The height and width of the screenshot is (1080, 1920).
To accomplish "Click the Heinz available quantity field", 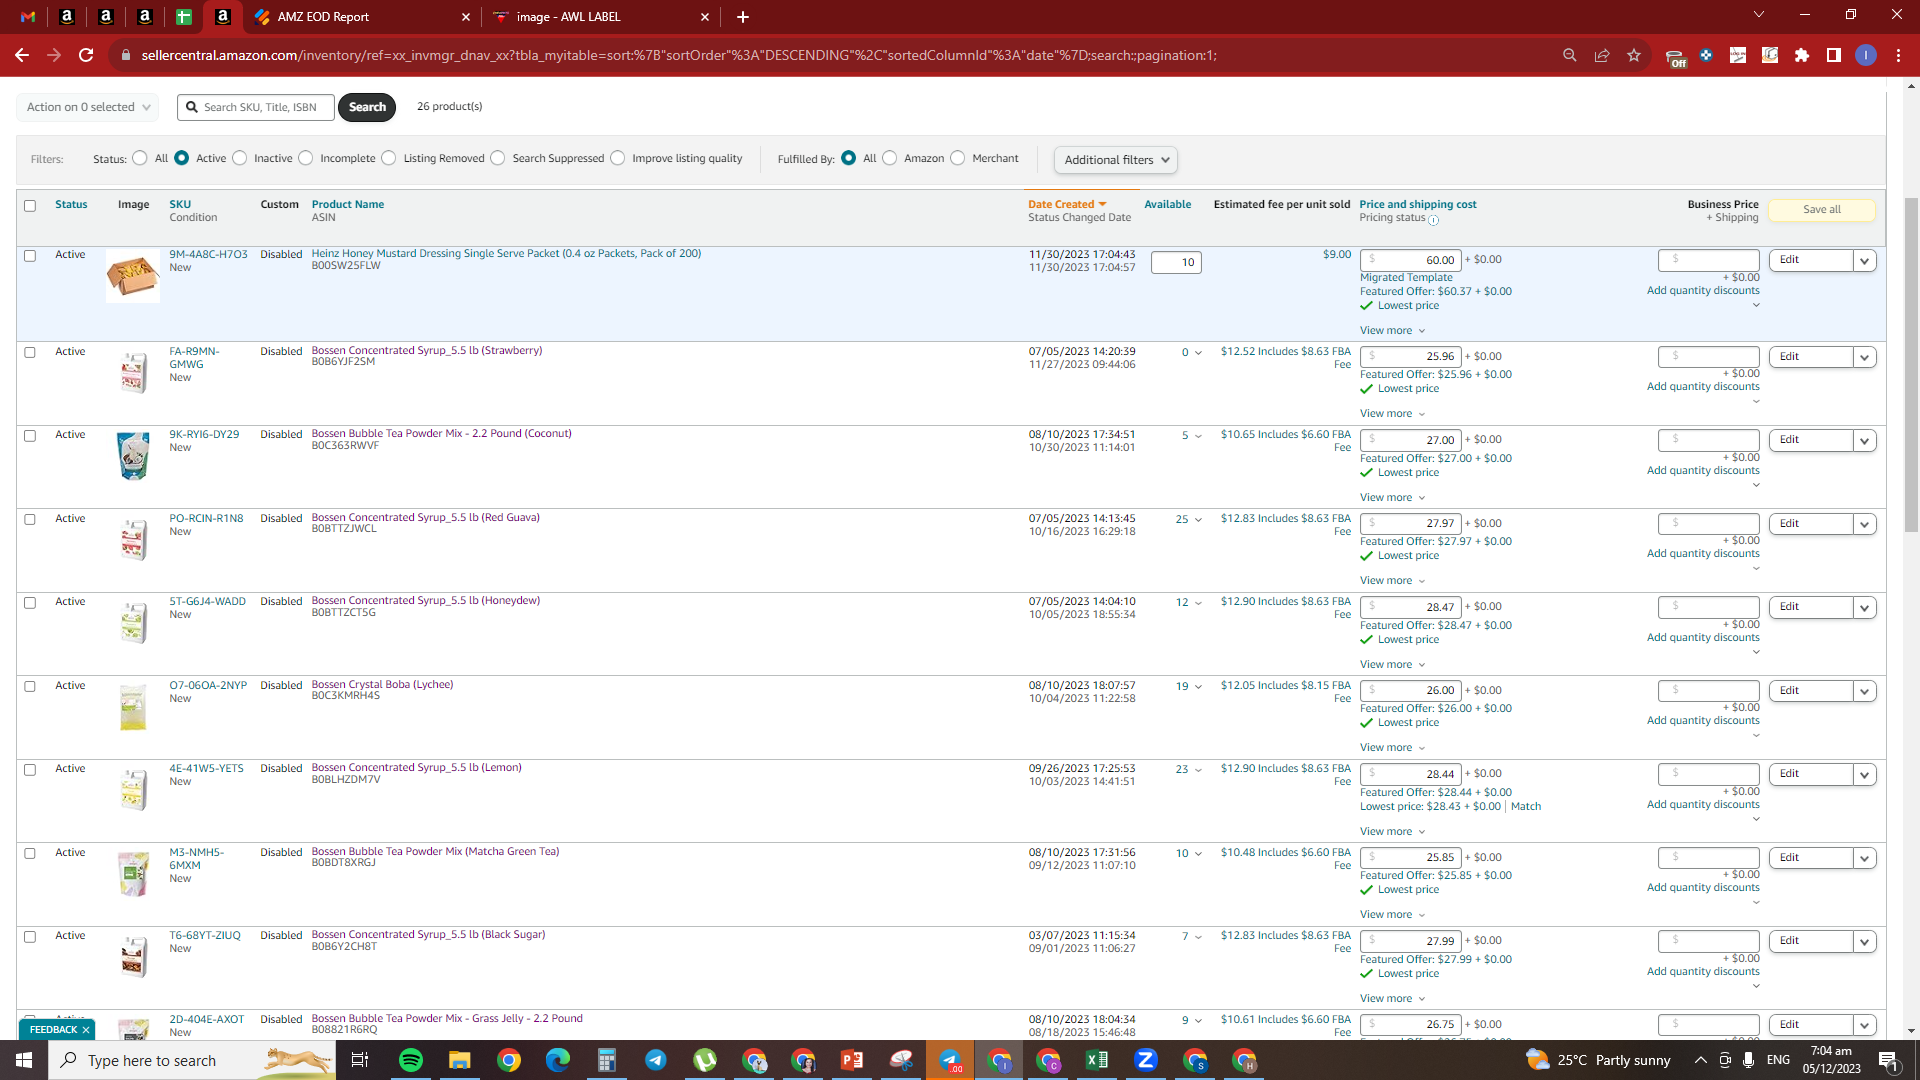I will (x=1176, y=263).
